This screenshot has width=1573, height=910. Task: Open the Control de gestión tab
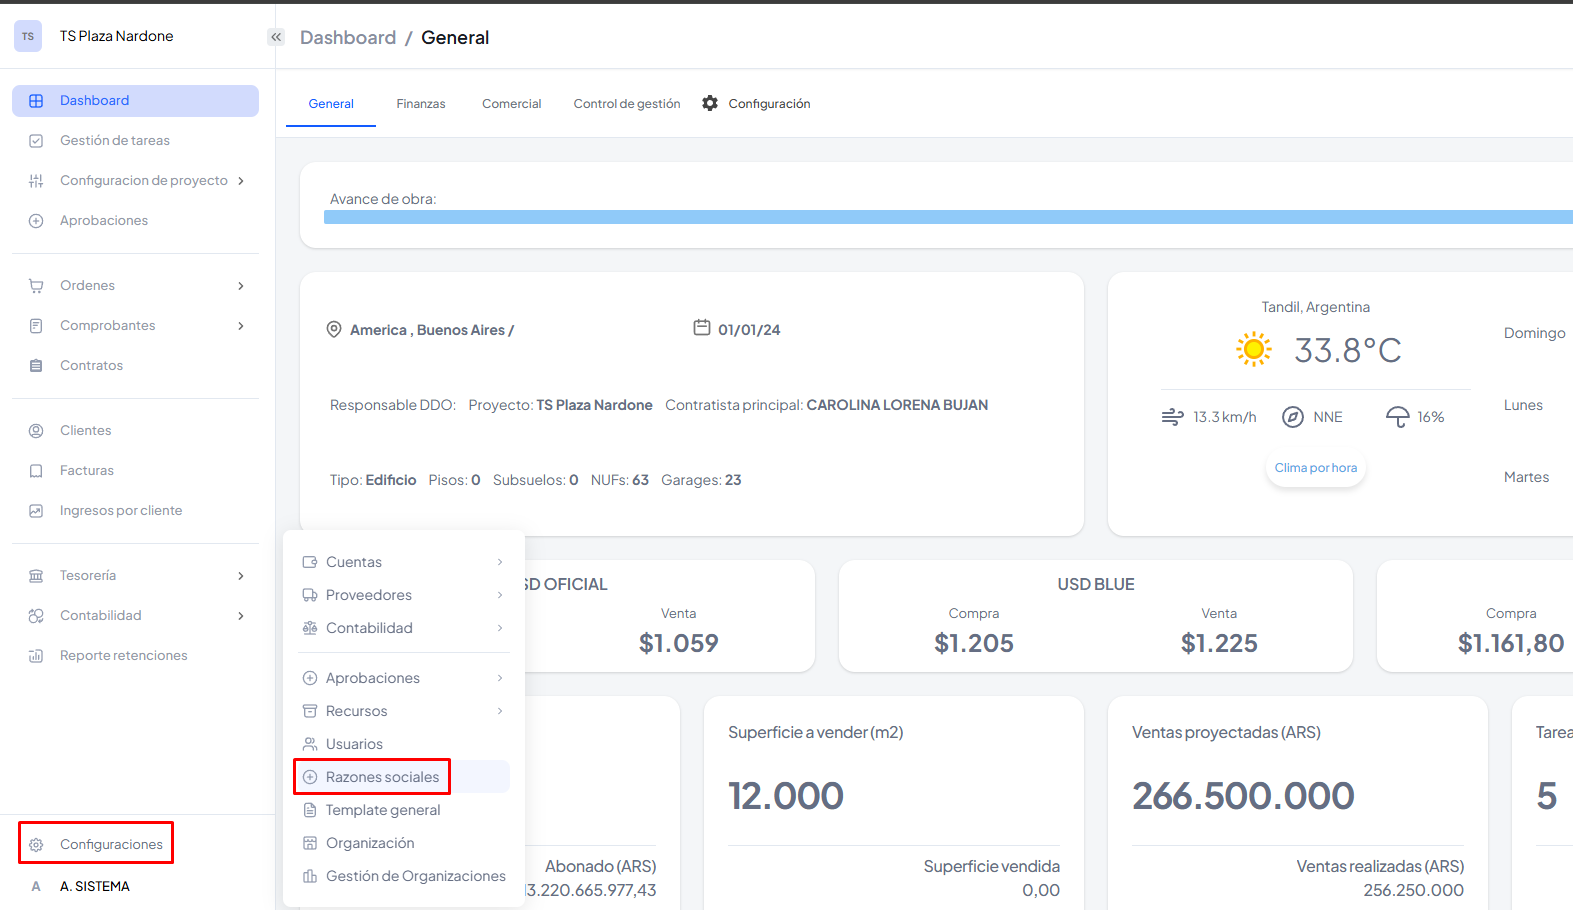(627, 104)
